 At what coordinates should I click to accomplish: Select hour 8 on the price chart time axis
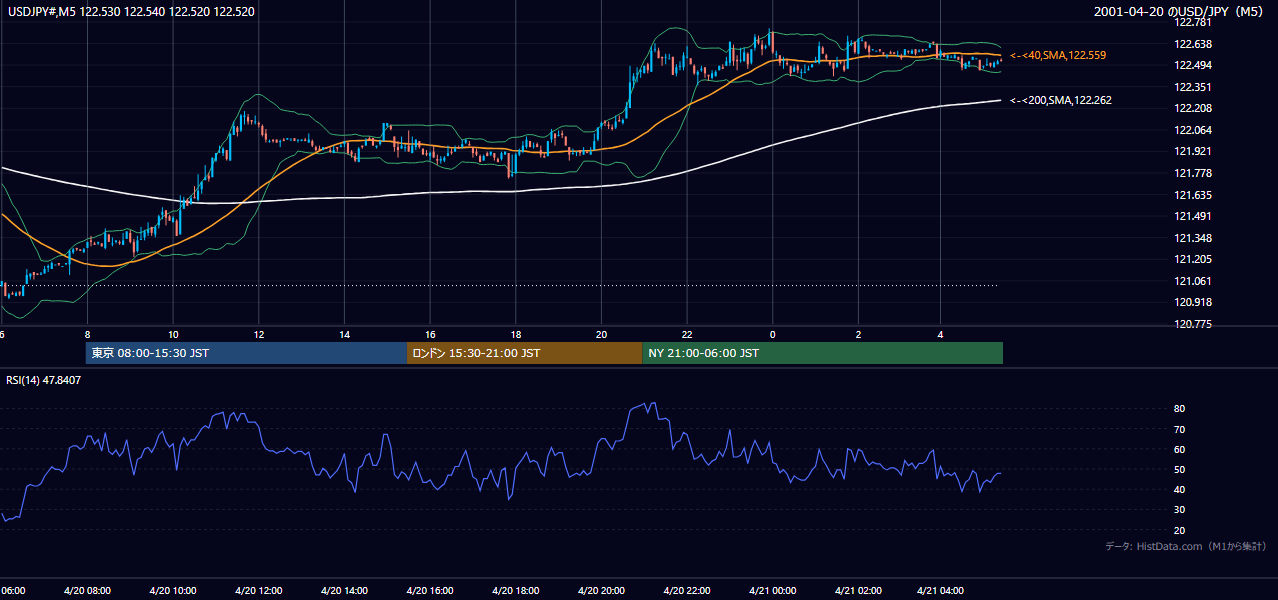(x=88, y=334)
